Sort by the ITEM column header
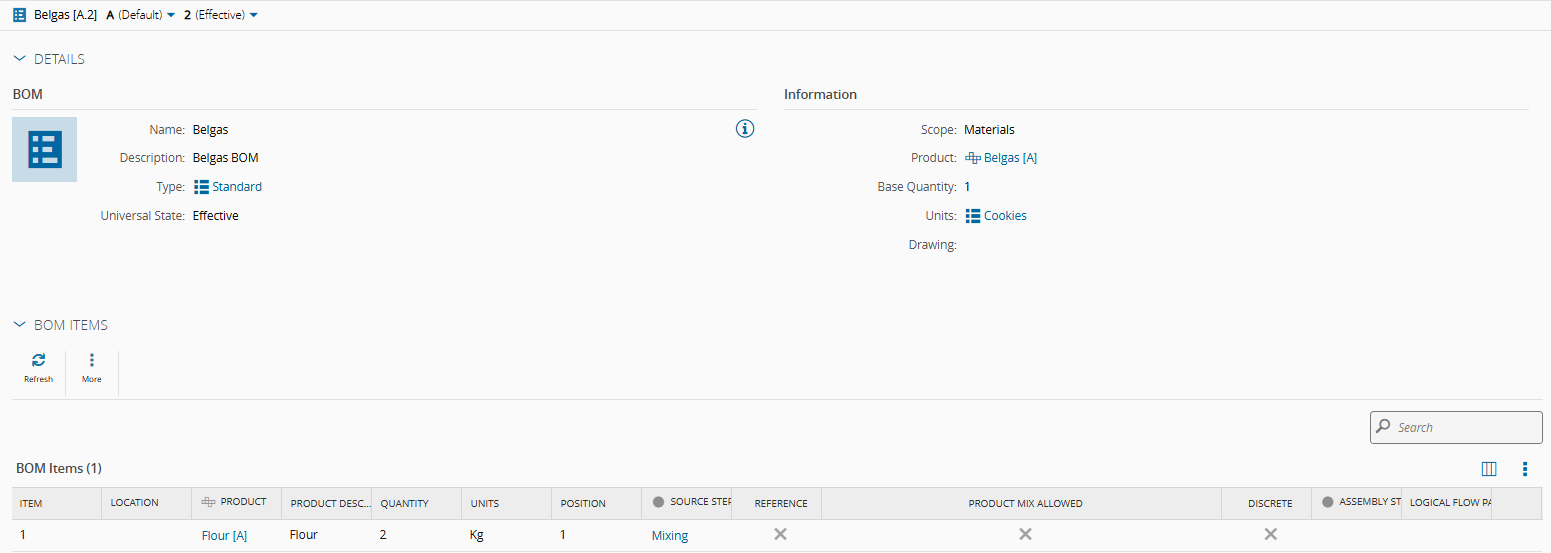Image resolution: width=1551 pixels, height=553 pixels. click(57, 503)
